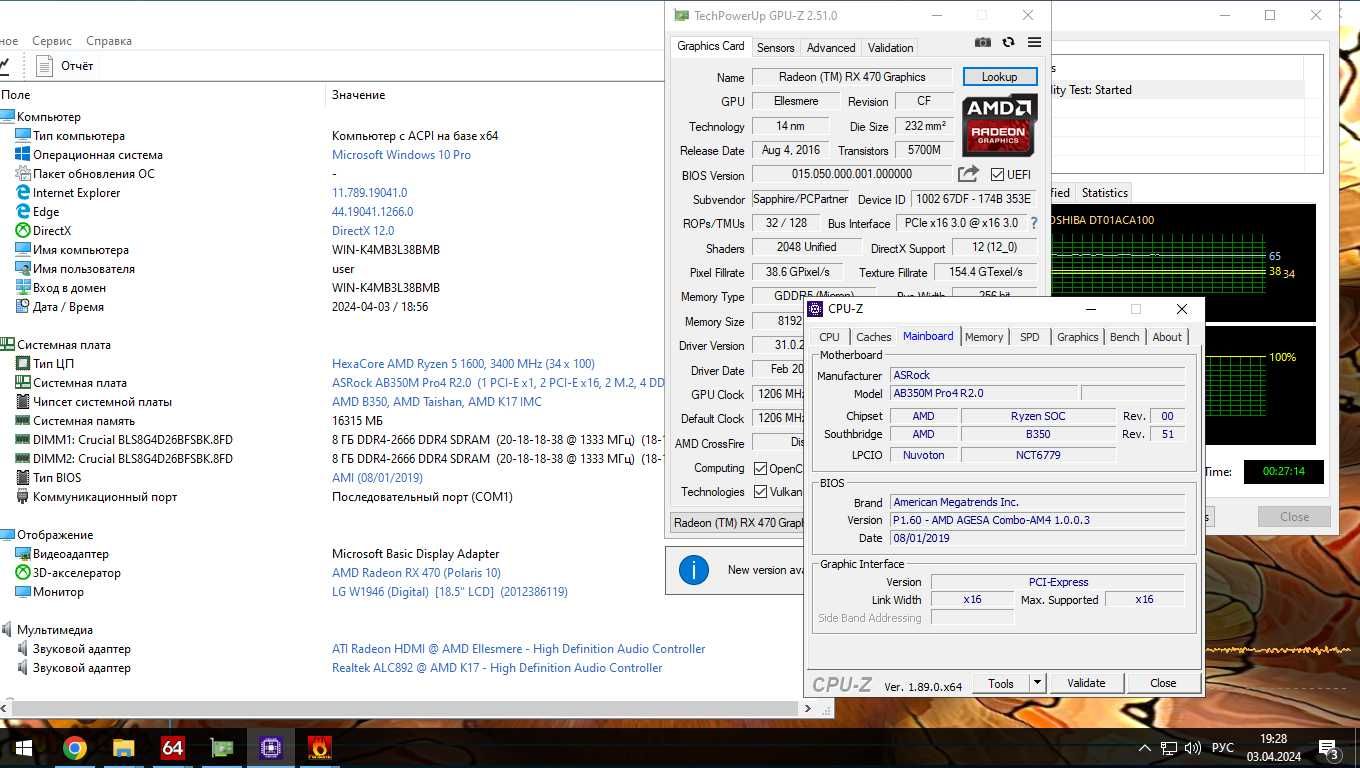1360x768 pixels.
Task: Click the РУС language indicator
Action: [1222, 748]
